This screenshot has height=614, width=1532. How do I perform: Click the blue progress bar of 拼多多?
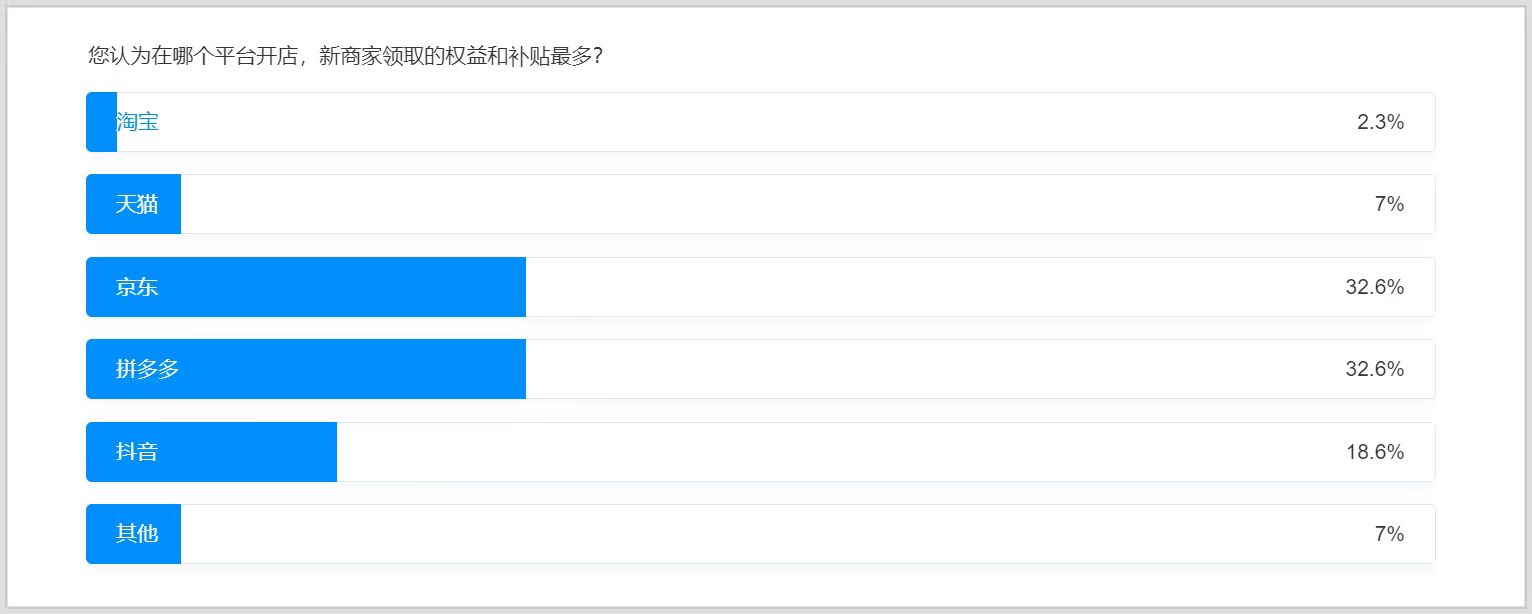(x=306, y=369)
